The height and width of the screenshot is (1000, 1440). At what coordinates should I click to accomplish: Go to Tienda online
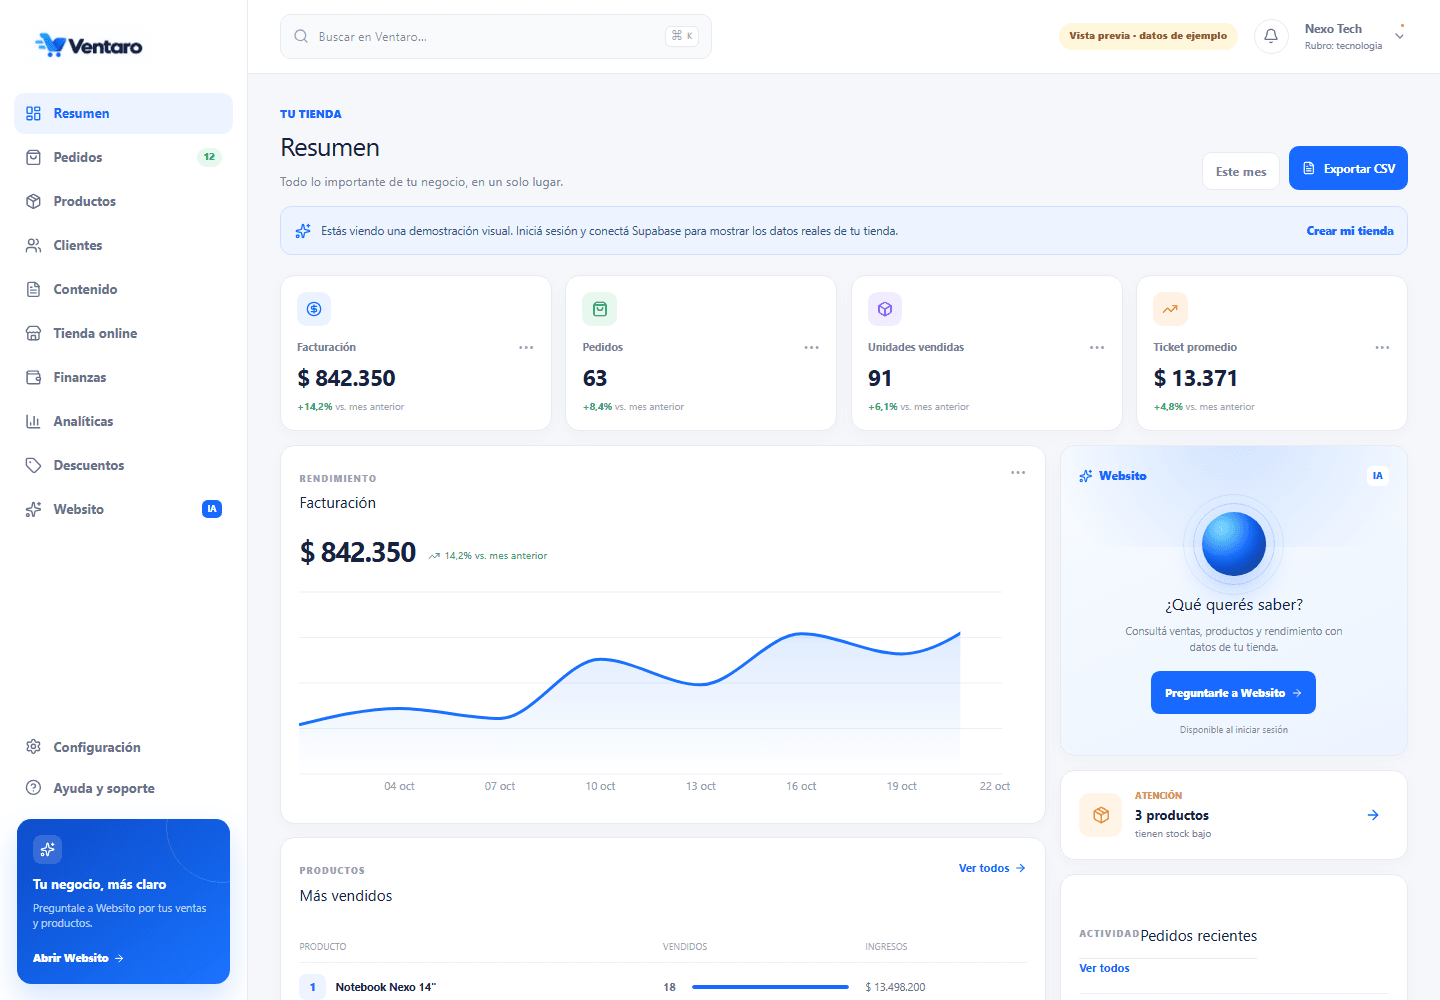124,333
